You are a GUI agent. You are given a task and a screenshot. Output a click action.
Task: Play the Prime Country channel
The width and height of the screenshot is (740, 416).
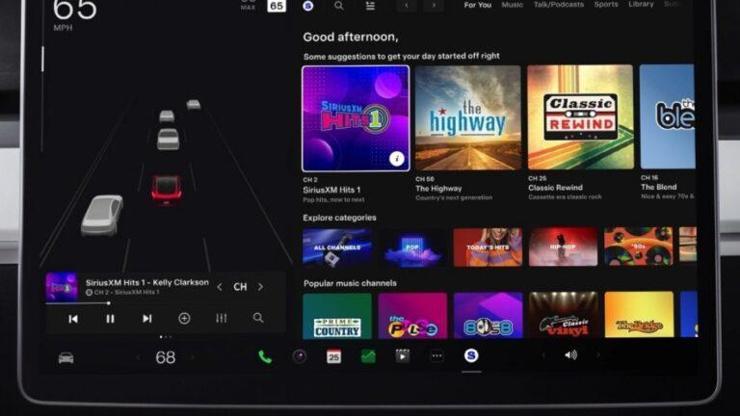[337, 316]
